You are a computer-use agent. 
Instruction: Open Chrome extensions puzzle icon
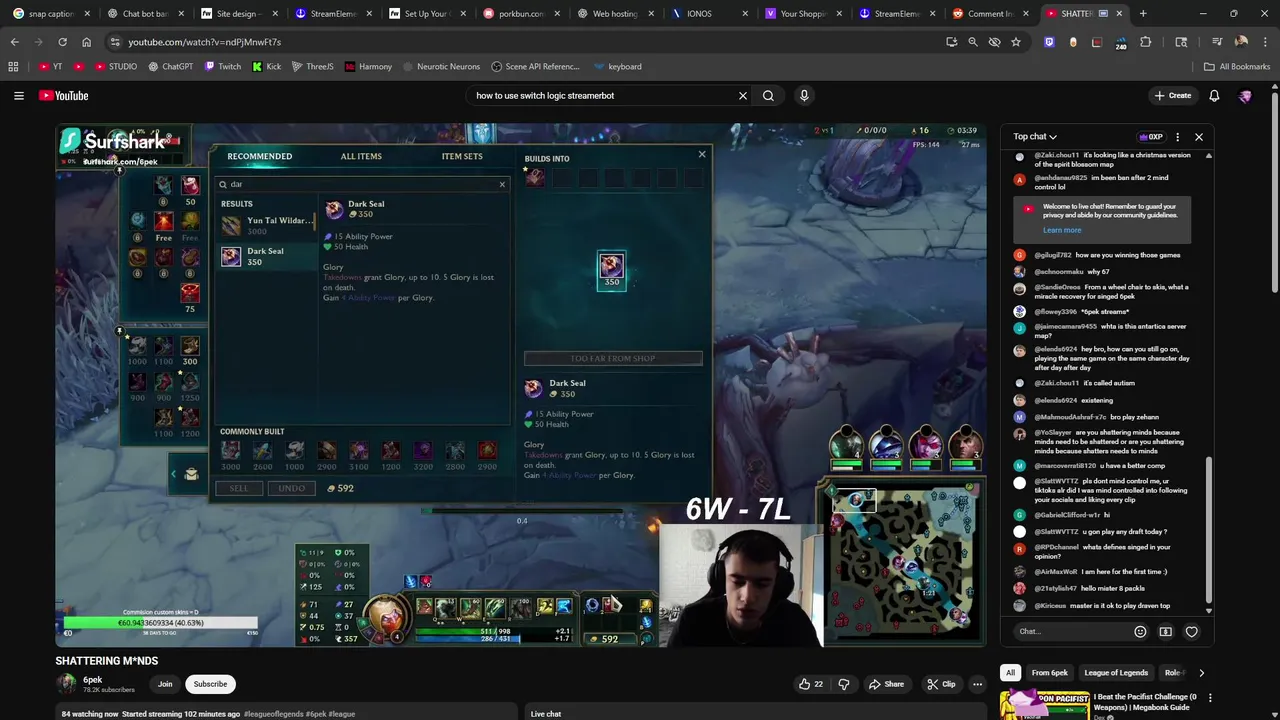(1146, 42)
